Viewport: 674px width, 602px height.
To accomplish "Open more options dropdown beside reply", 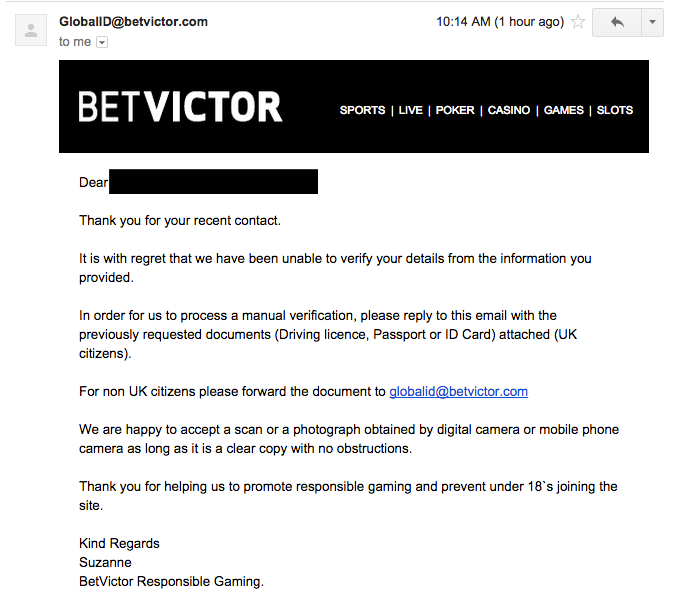I will (x=652, y=22).
